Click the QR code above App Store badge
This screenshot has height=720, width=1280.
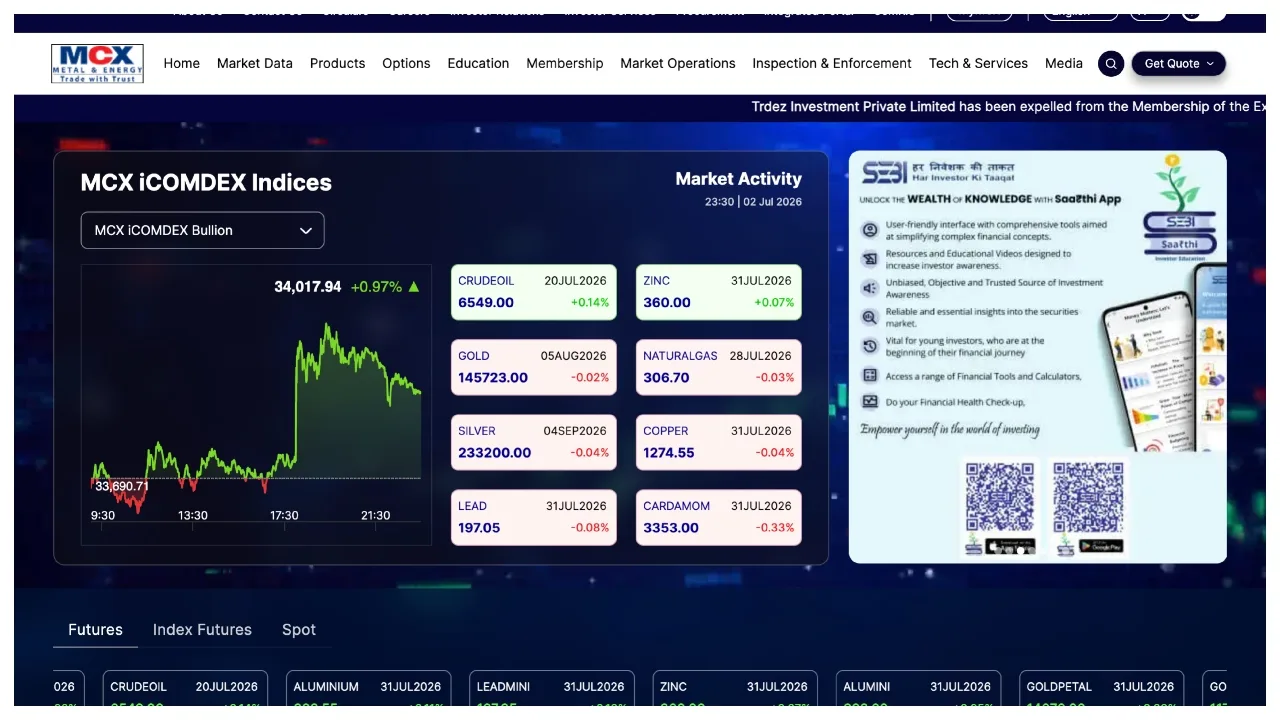(1000, 497)
